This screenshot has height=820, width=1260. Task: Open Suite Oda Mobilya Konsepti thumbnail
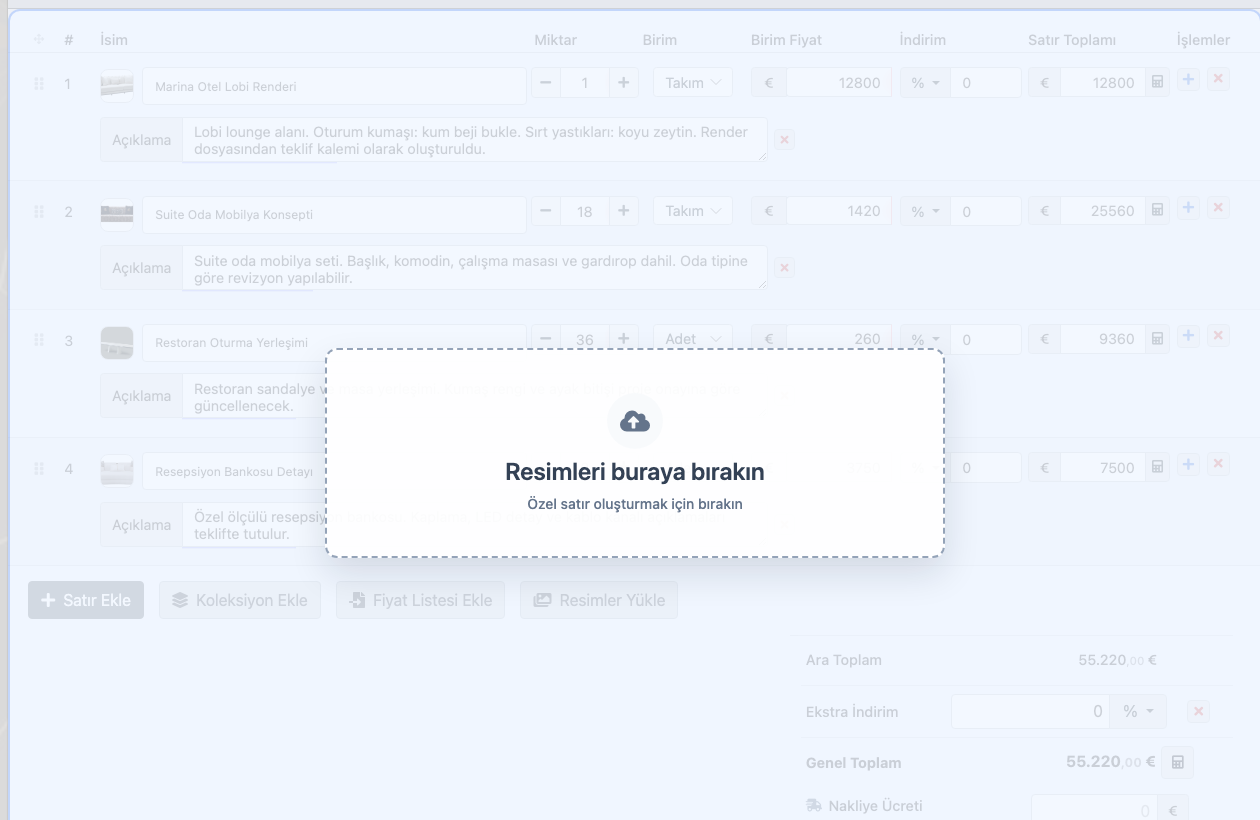pos(117,213)
